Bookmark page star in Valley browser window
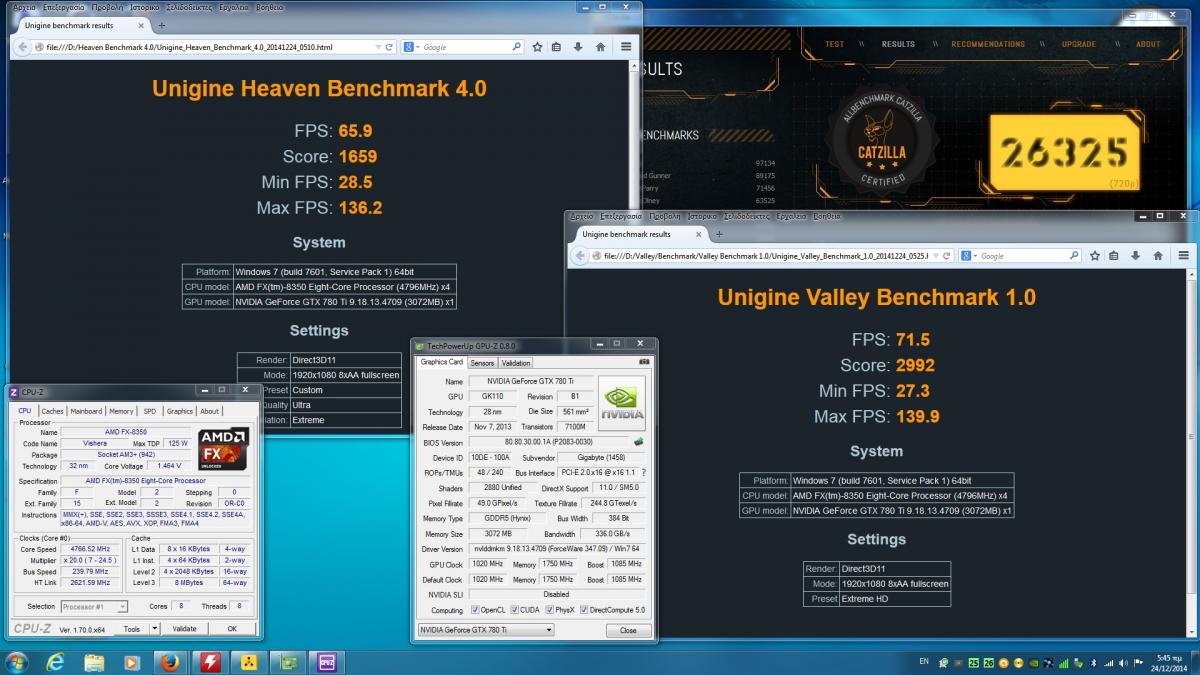 click(x=1095, y=255)
